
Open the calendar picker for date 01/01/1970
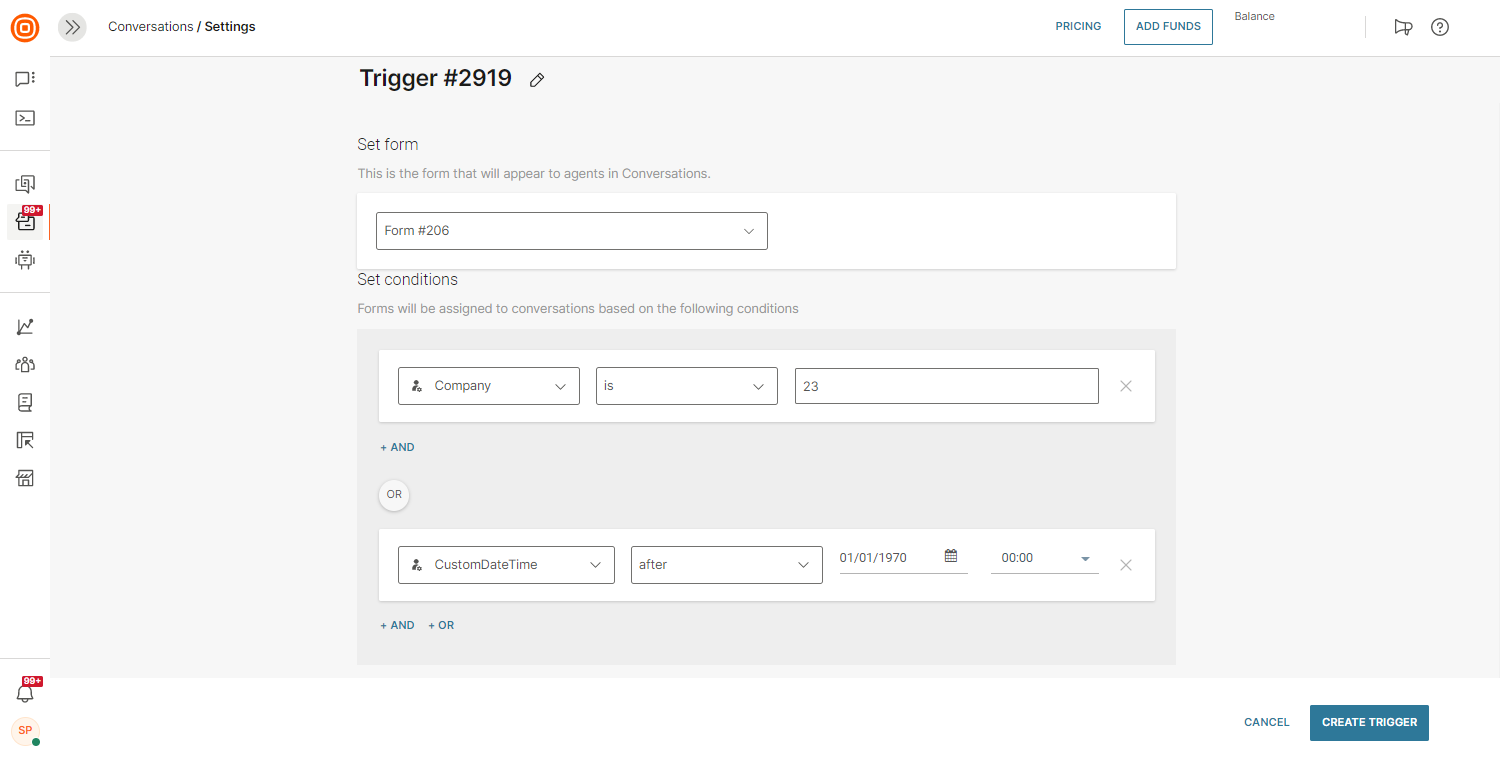tap(951, 556)
